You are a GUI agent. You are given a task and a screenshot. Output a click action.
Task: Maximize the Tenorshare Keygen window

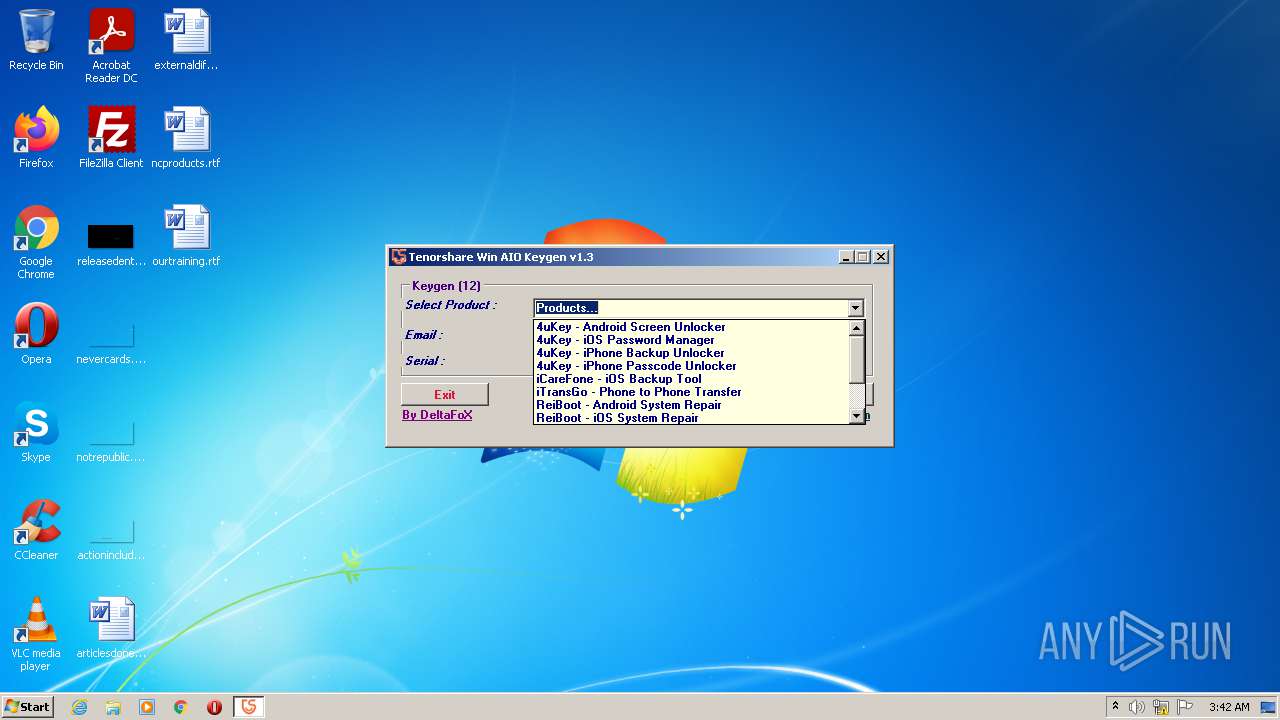pos(862,257)
